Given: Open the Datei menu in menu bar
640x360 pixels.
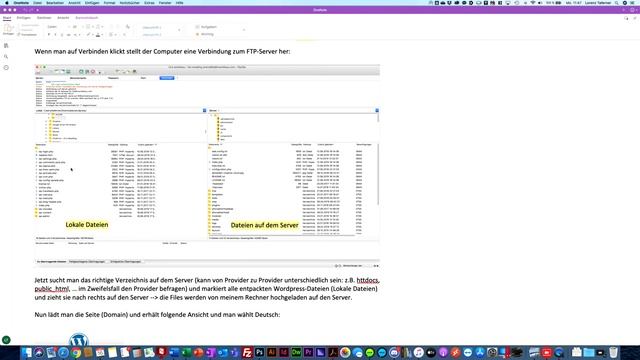Looking at the screenshot, I should tap(38, 3).
